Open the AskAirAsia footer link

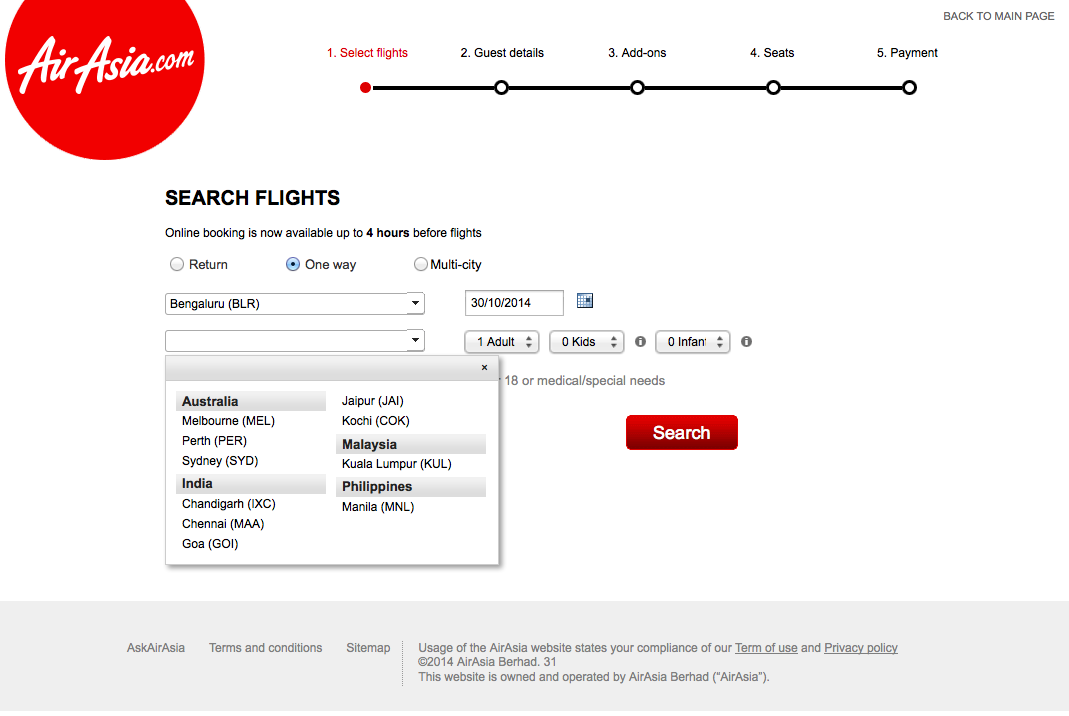coord(155,648)
